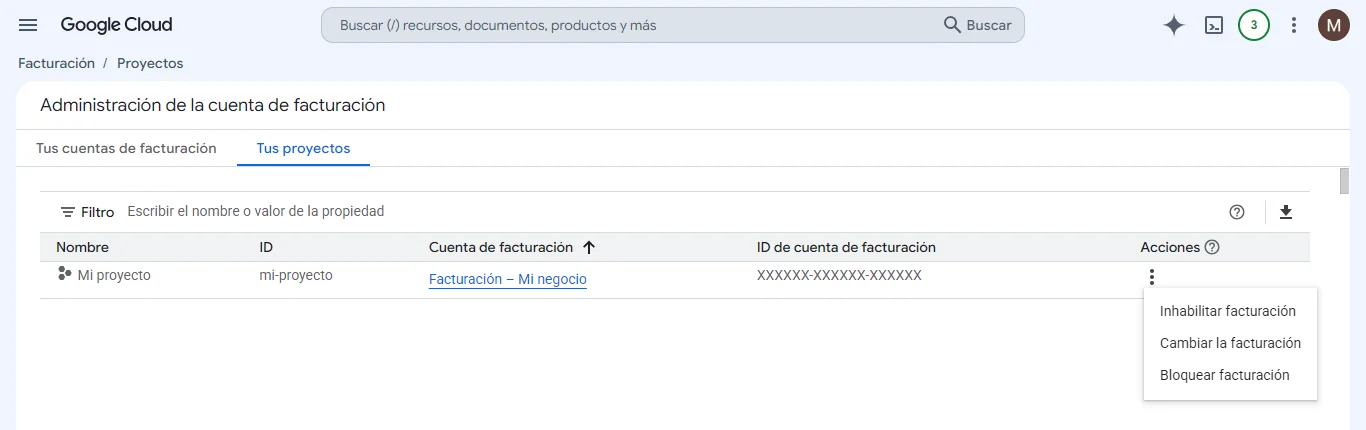Screen dimensions: 1366x430
Task: Click the vertical scrollbar thumb
Action: coord(1344,180)
